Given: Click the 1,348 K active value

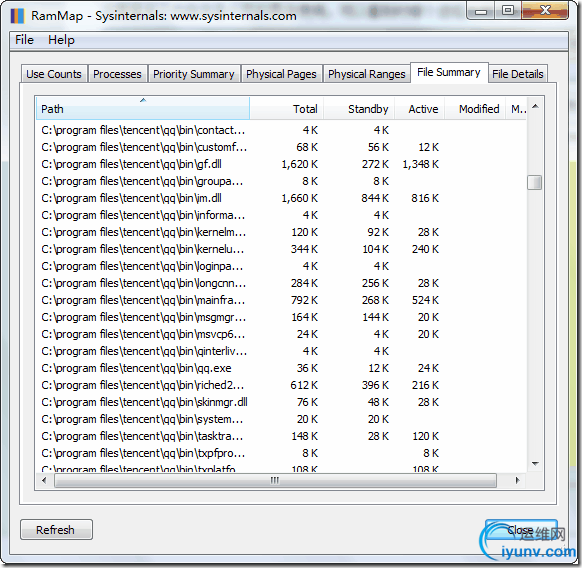Looking at the screenshot, I should (x=421, y=164).
